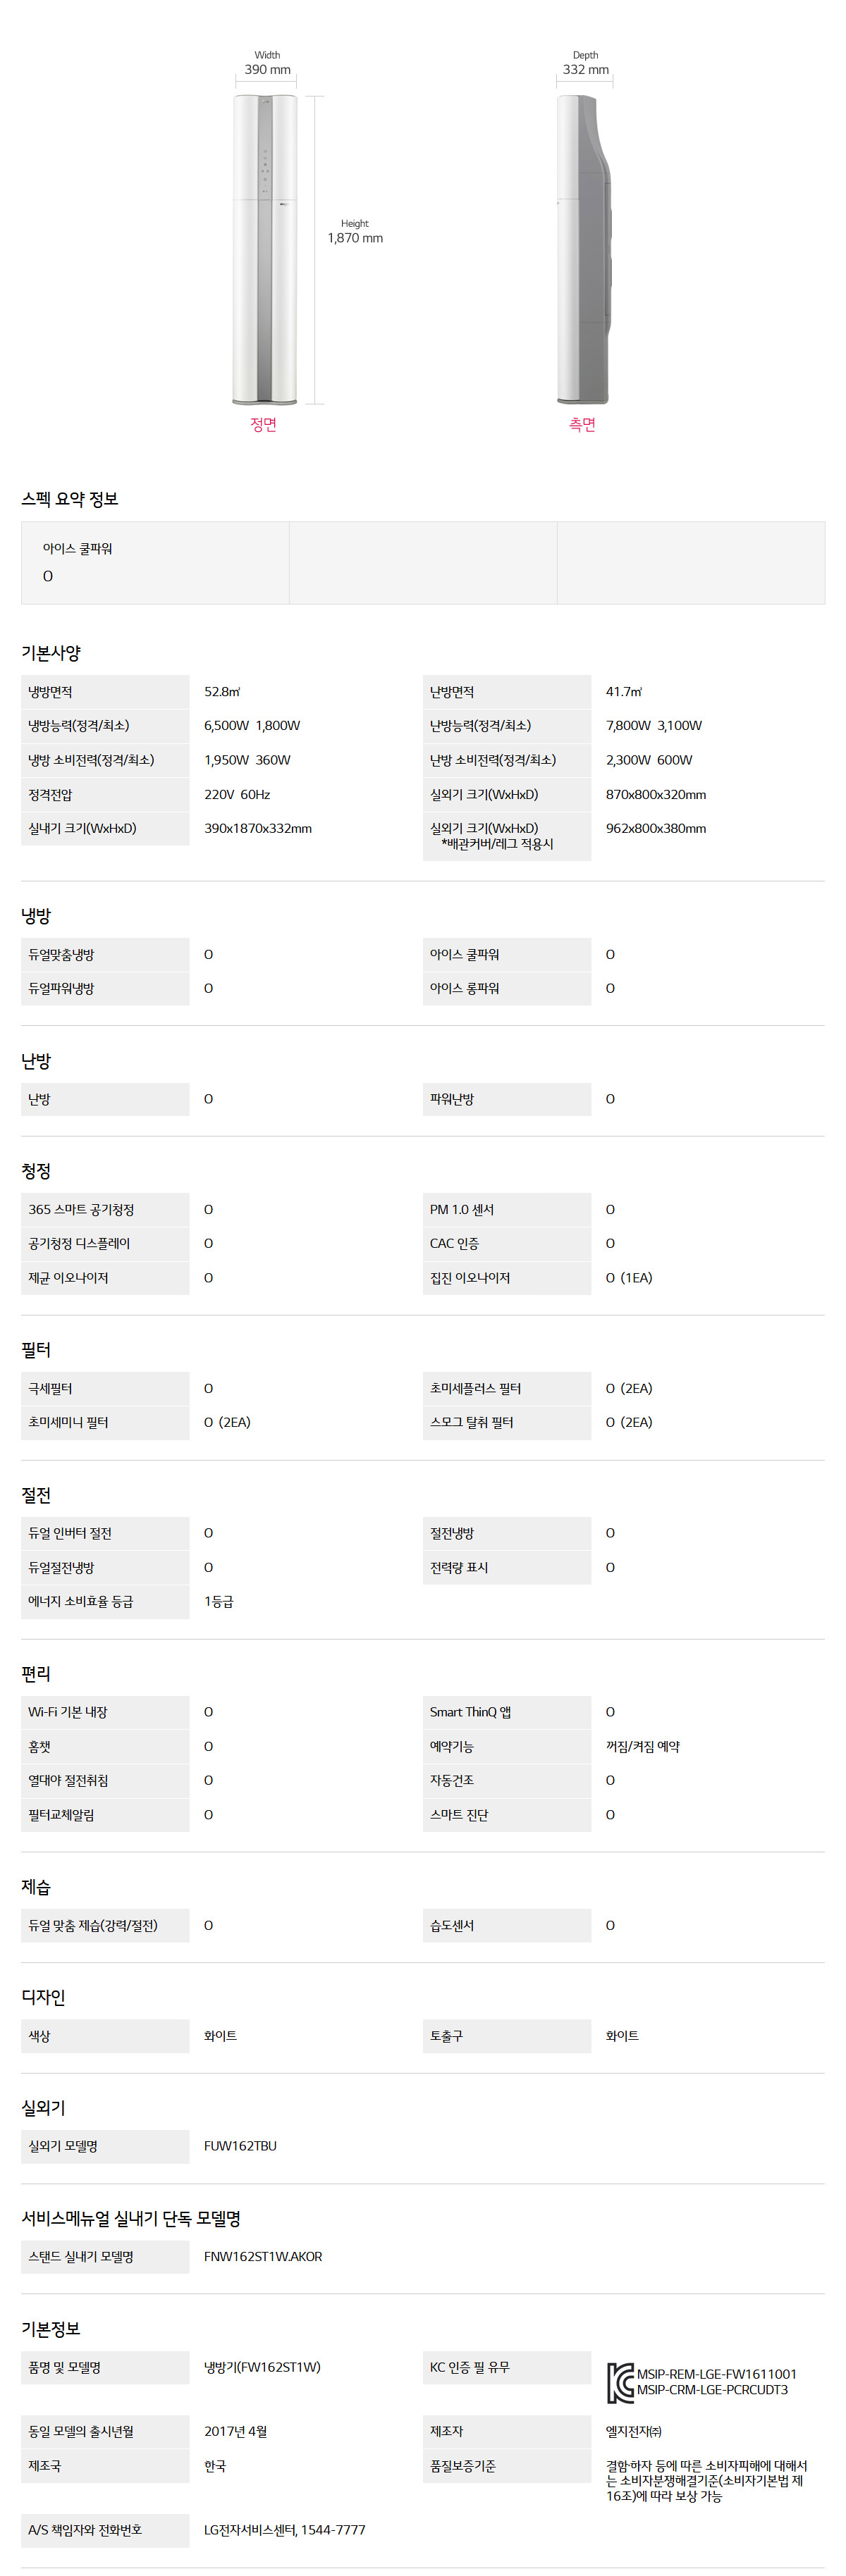Click the 꺼짐/켜짐 예약 value

point(643,1746)
